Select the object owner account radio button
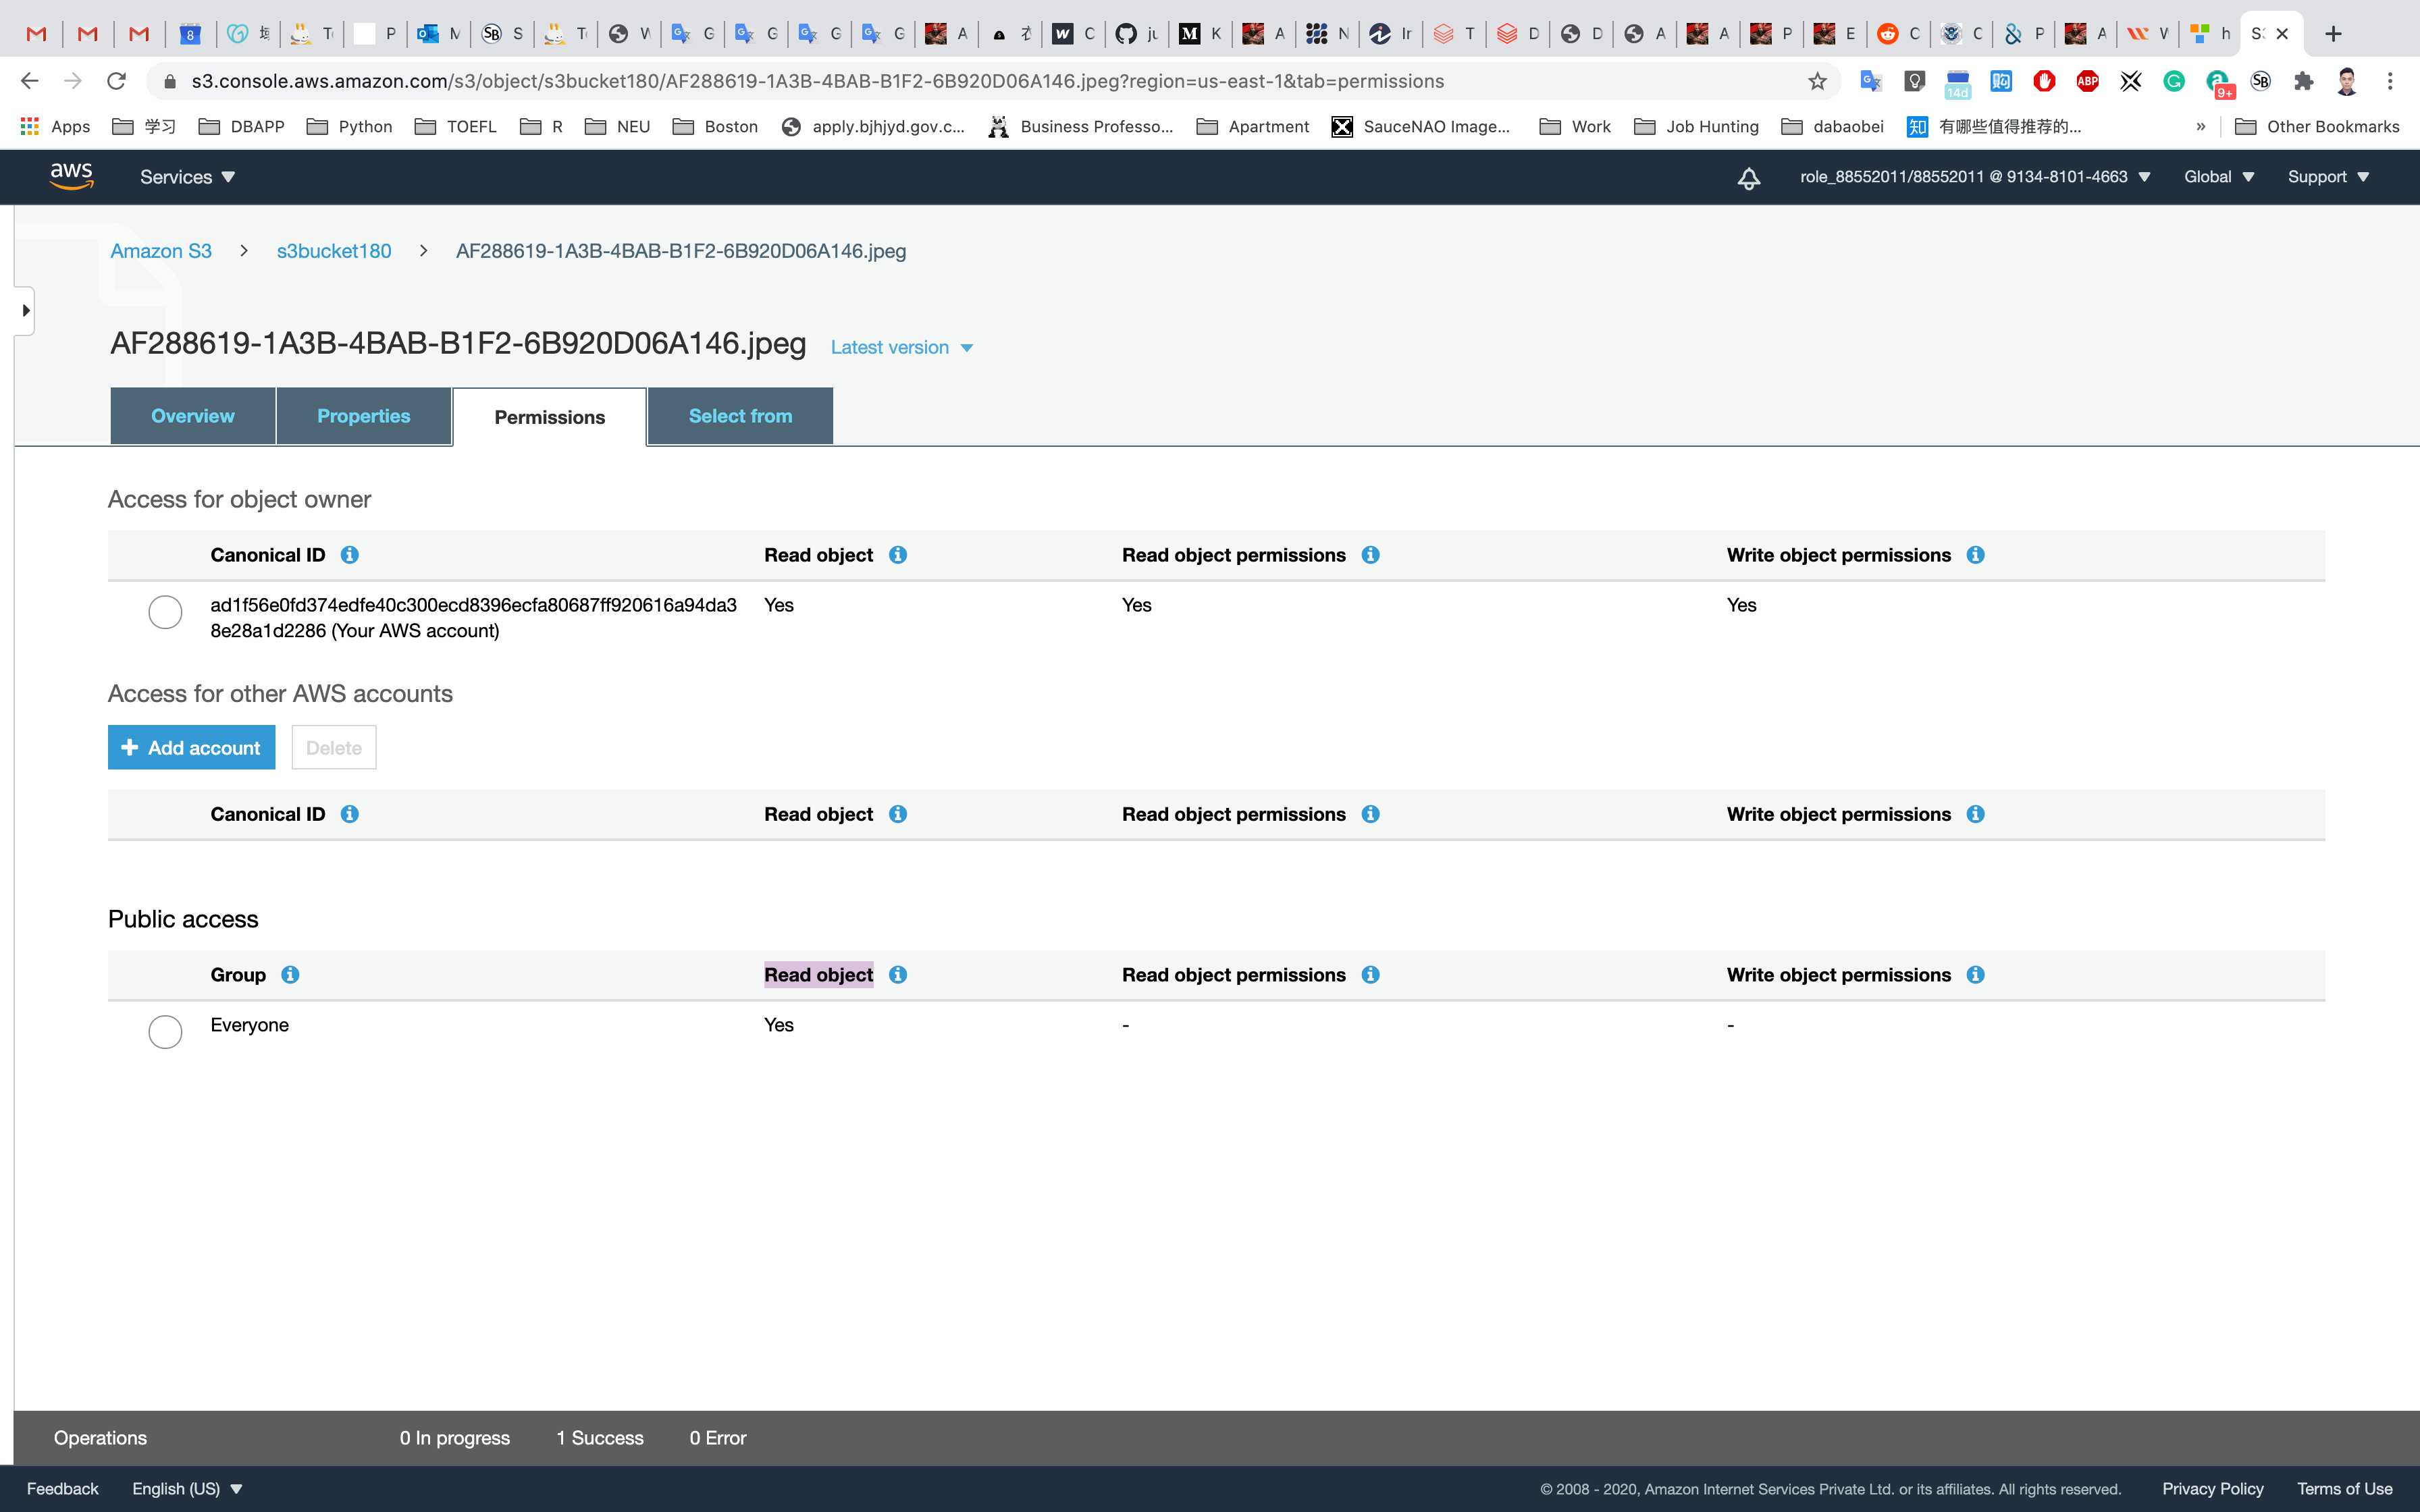This screenshot has height=1512, width=2420. tap(165, 612)
